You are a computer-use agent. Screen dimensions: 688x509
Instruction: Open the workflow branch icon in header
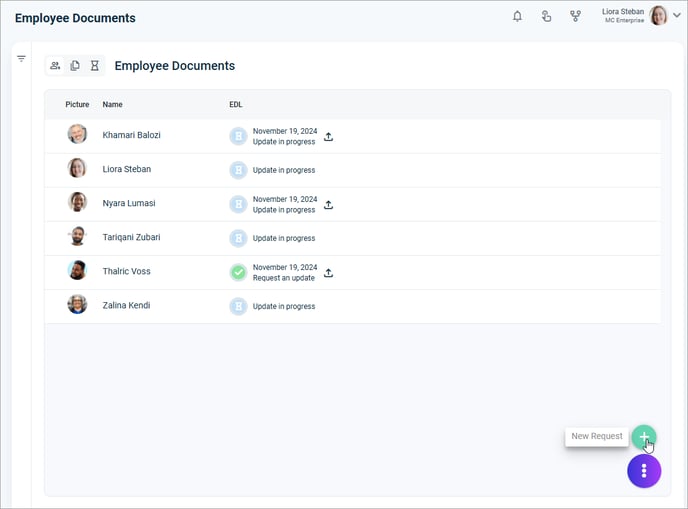pos(575,16)
